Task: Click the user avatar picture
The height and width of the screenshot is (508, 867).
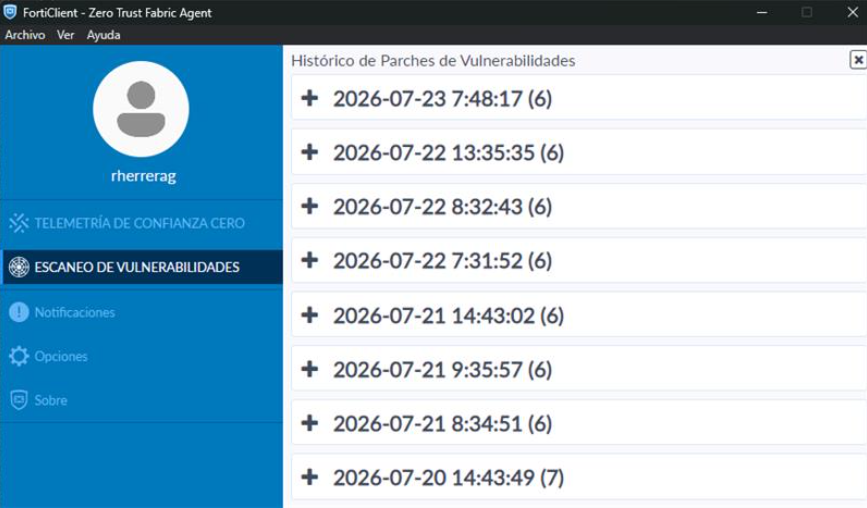Action: (x=141, y=109)
